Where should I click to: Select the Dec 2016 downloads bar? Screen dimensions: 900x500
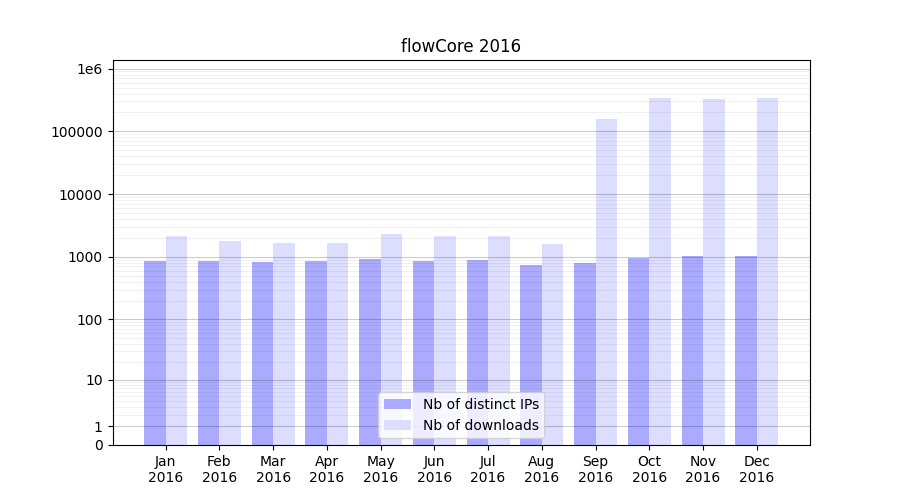pyautogui.click(x=767, y=270)
